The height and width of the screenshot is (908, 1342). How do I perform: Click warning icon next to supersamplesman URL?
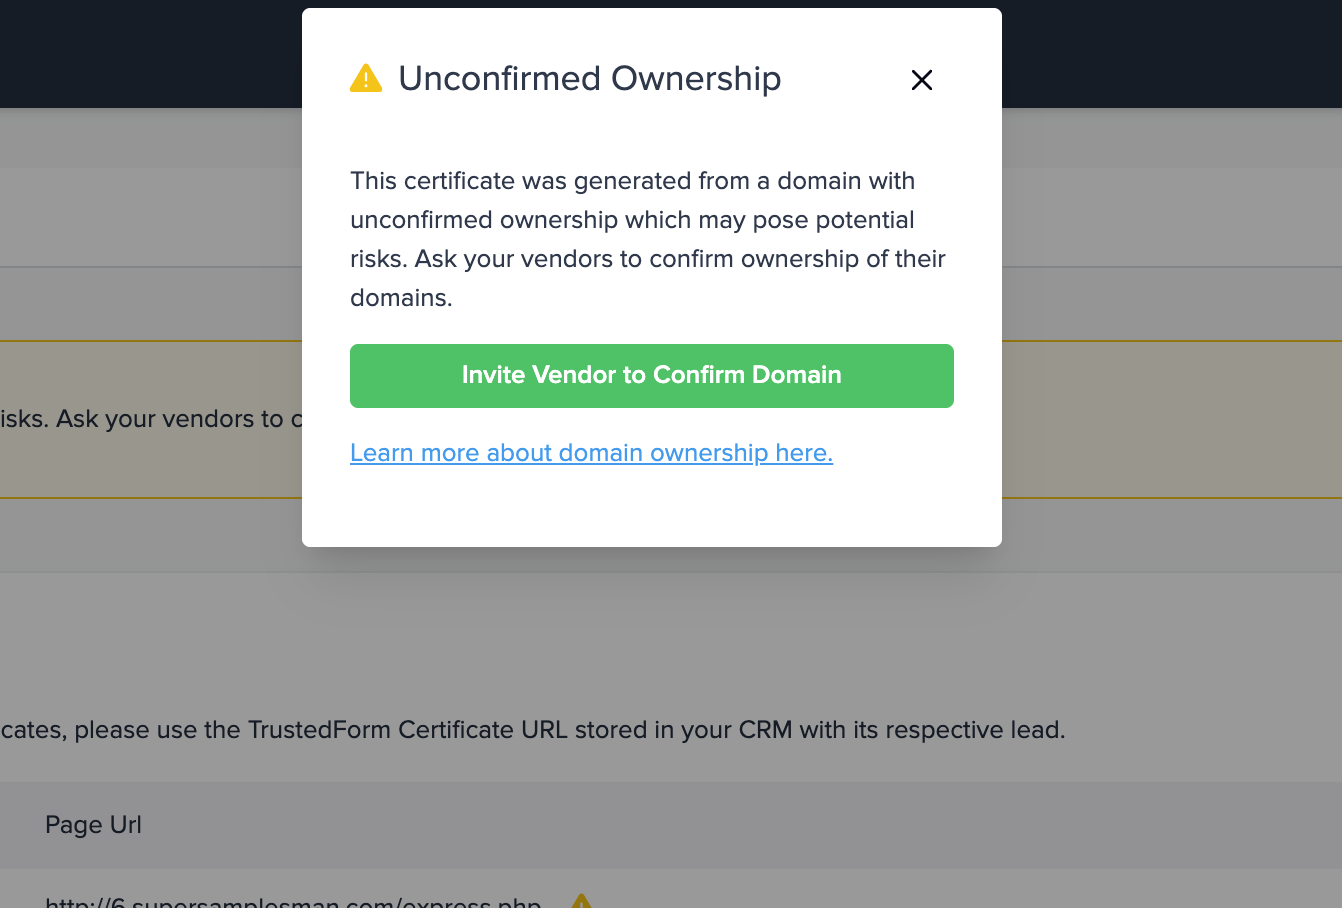point(581,901)
